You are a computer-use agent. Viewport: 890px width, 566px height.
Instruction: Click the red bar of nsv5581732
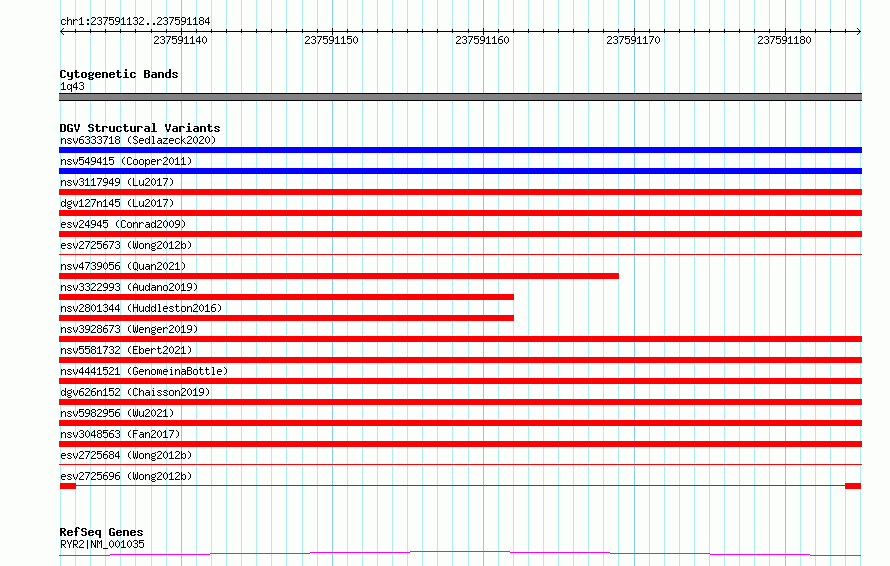pyautogui.click(x=460, y=360)
